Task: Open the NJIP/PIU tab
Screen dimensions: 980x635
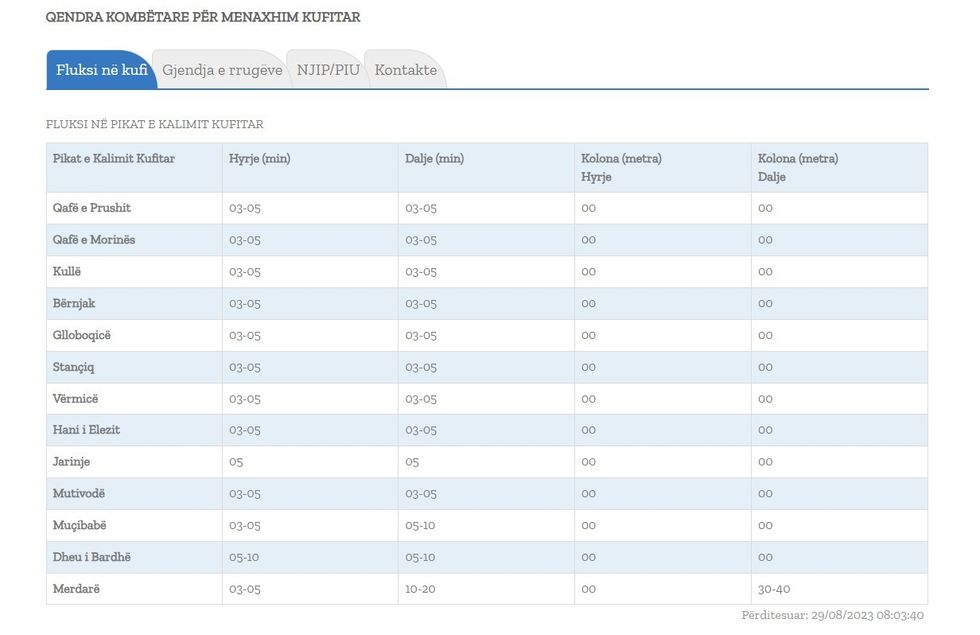Action: pos(328,70)
